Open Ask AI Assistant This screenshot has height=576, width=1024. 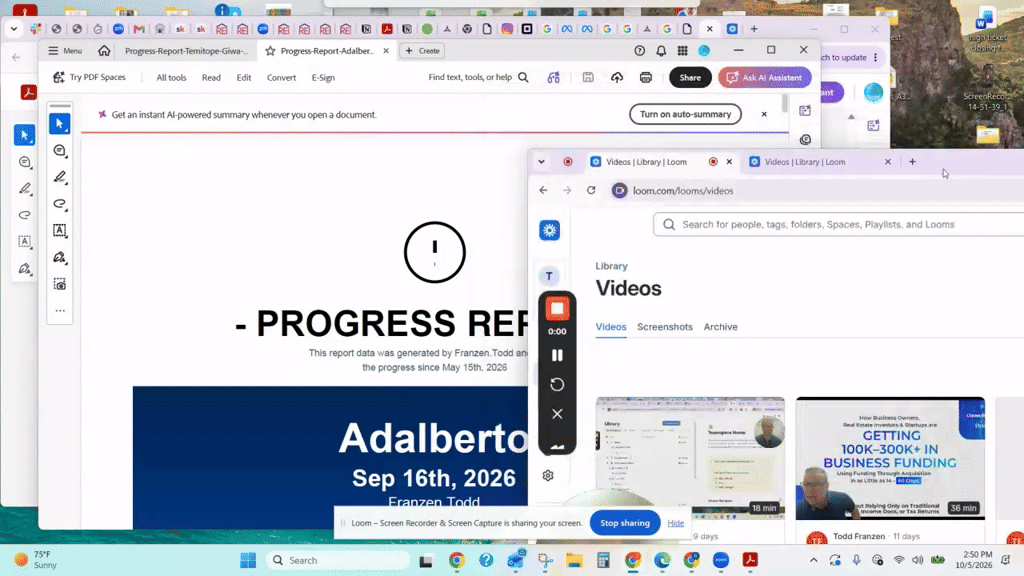tap(765, 77)
